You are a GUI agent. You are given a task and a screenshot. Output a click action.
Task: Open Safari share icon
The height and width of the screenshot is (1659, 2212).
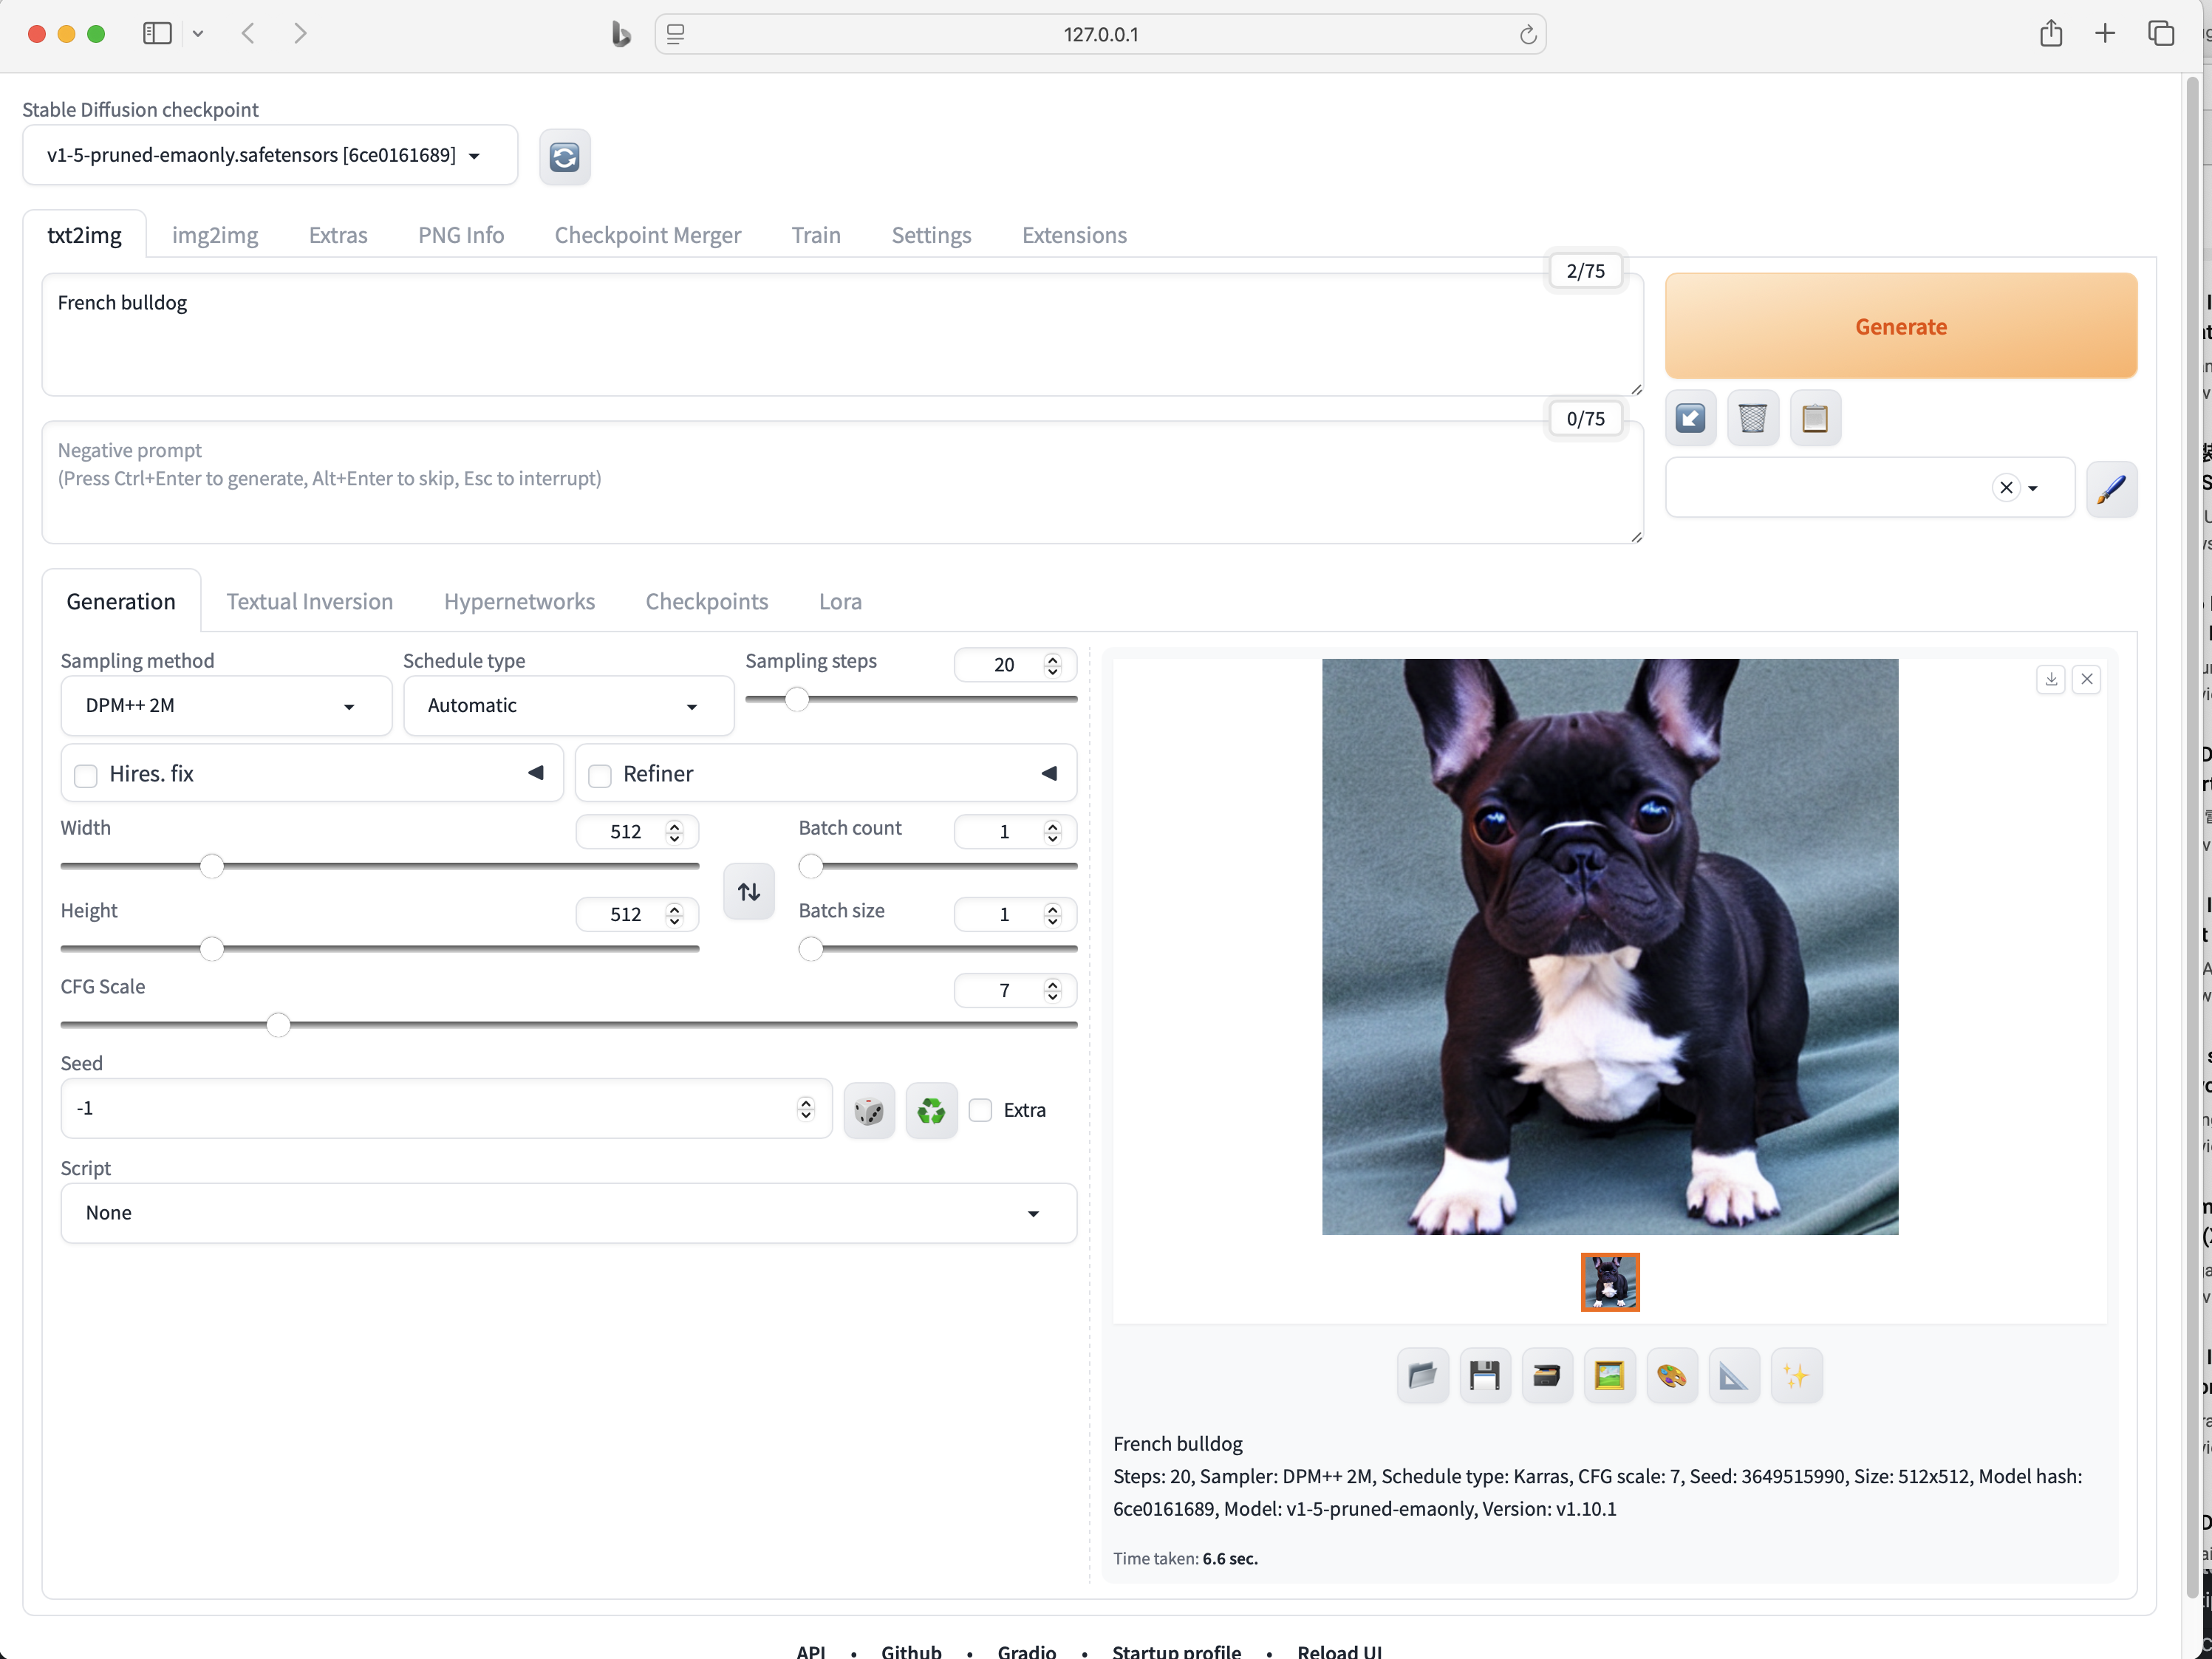click(x=2051, y=34)
